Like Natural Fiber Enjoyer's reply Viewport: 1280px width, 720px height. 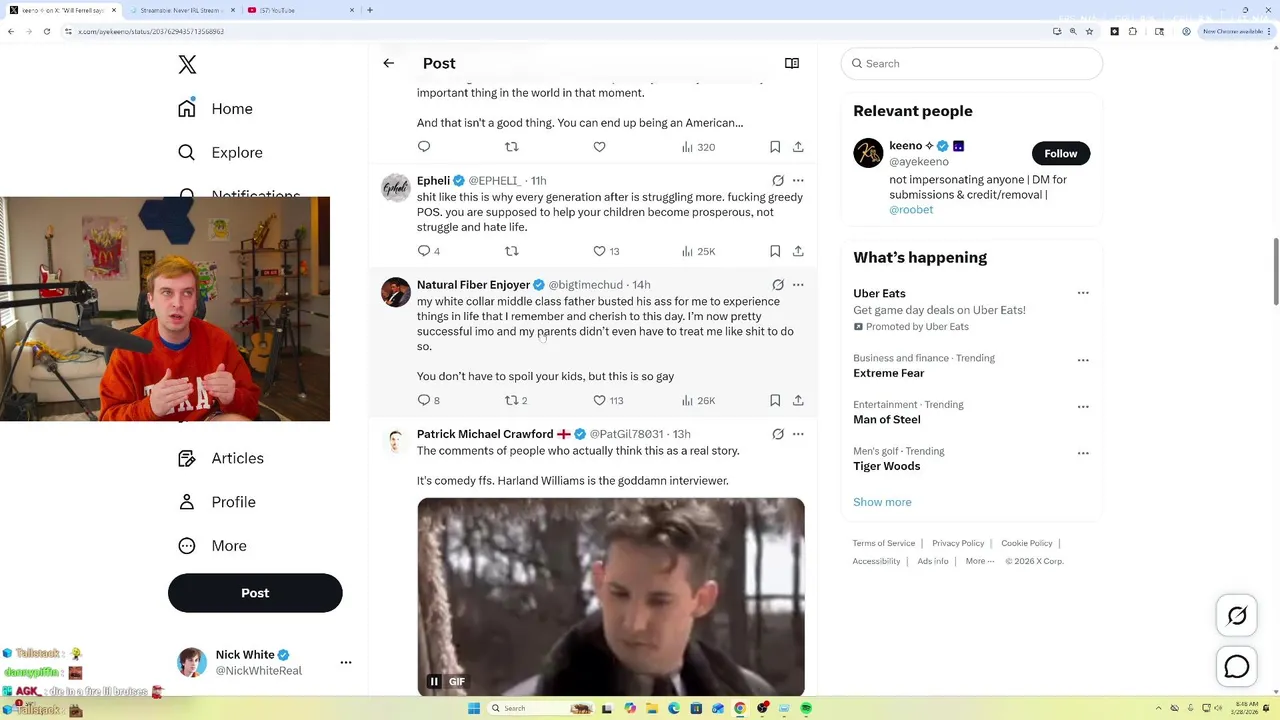point(600,400)
